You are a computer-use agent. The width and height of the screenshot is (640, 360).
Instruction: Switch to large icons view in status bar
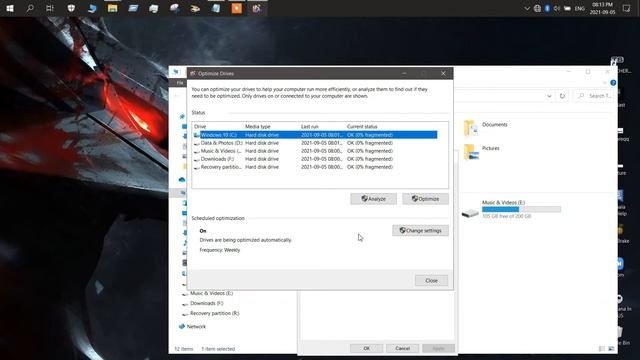(x=611, y=349)
